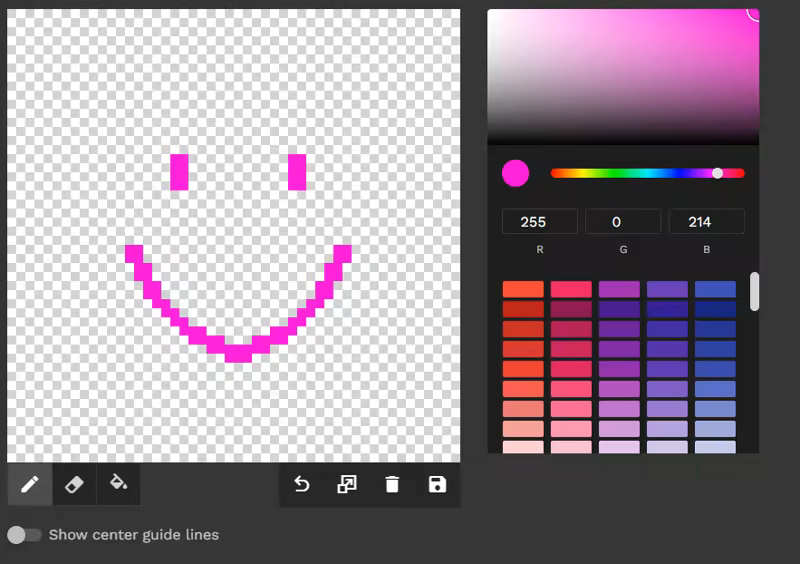
Task: Click the save floppy disk icon
Action: (437, 485)
